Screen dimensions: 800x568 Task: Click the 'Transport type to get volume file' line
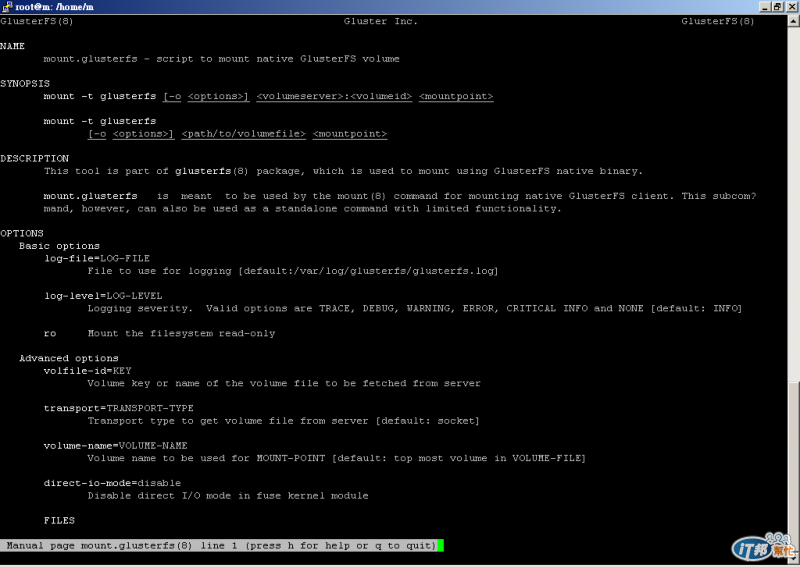(284, 421)
